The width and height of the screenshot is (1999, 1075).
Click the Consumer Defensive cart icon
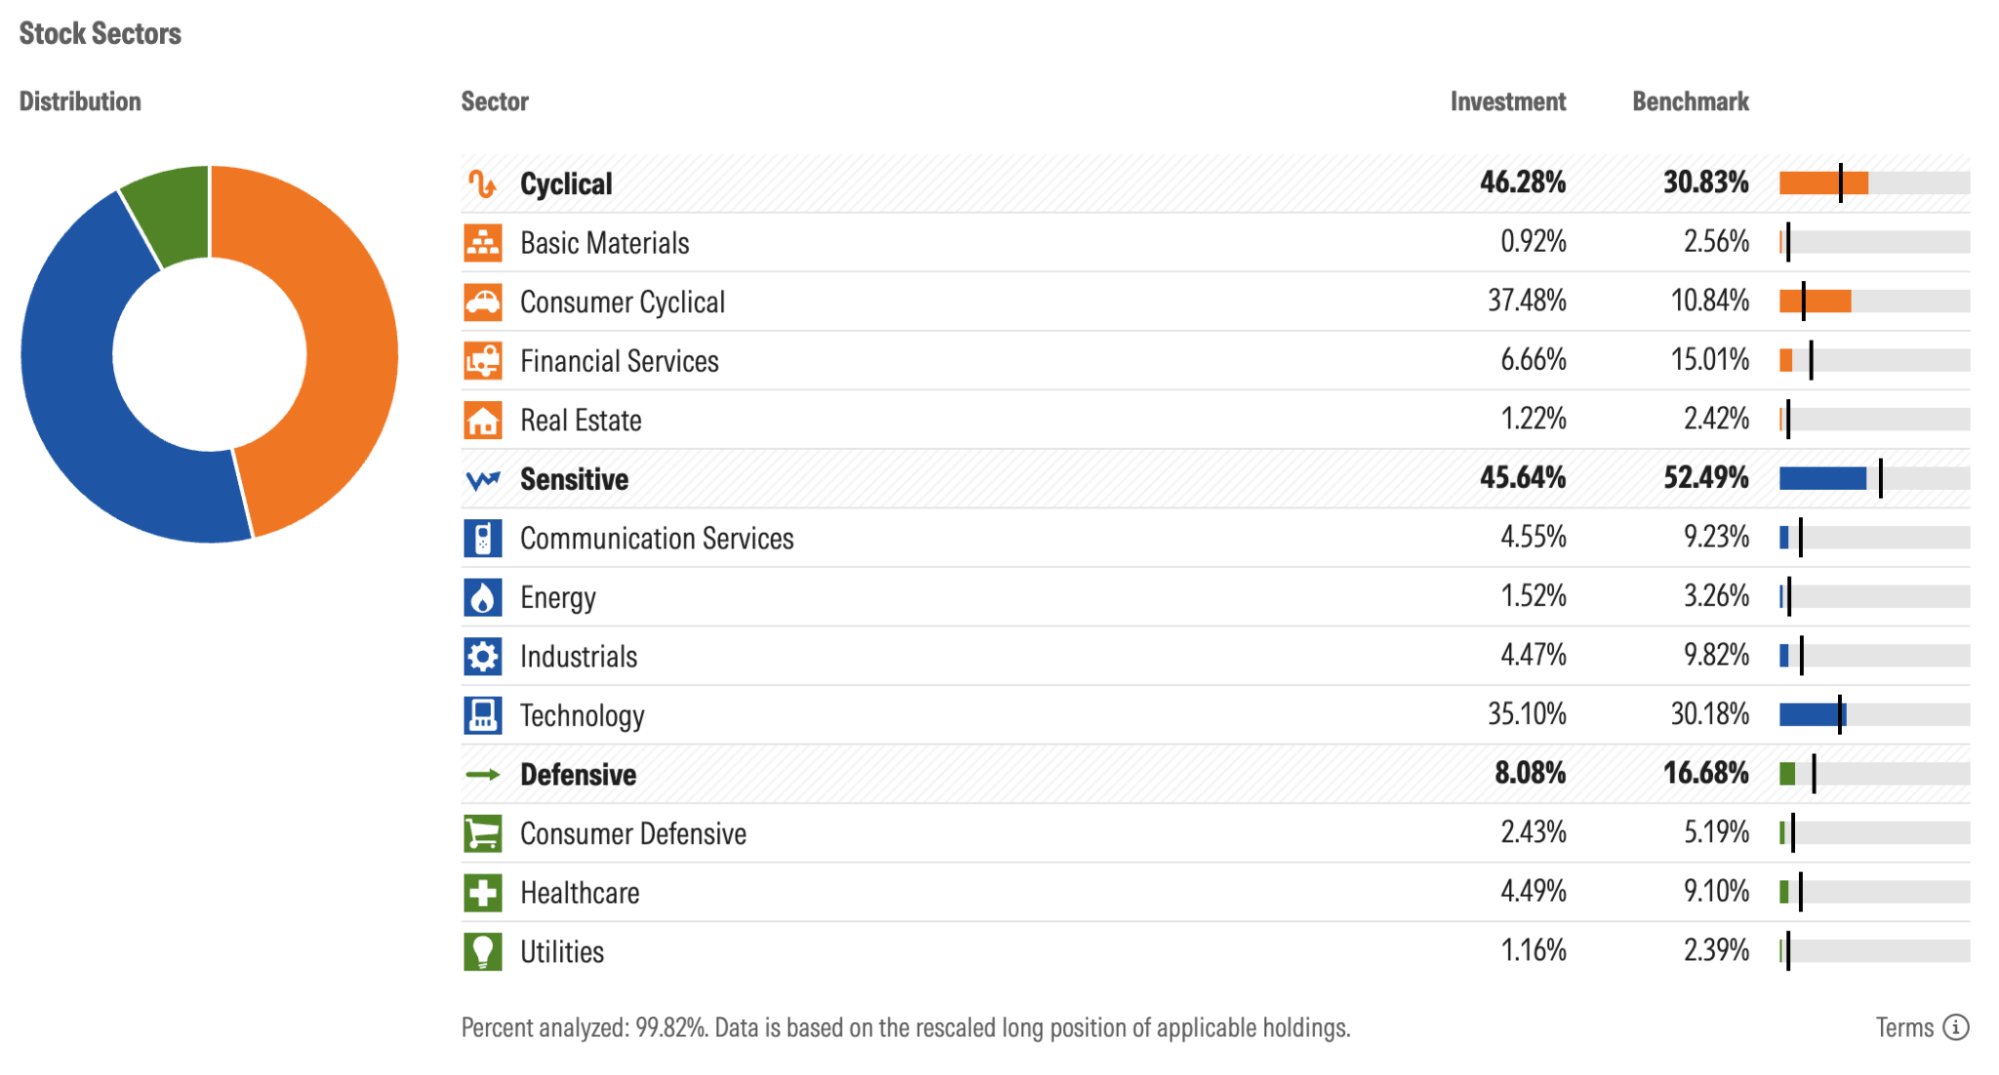coord(483,833)
